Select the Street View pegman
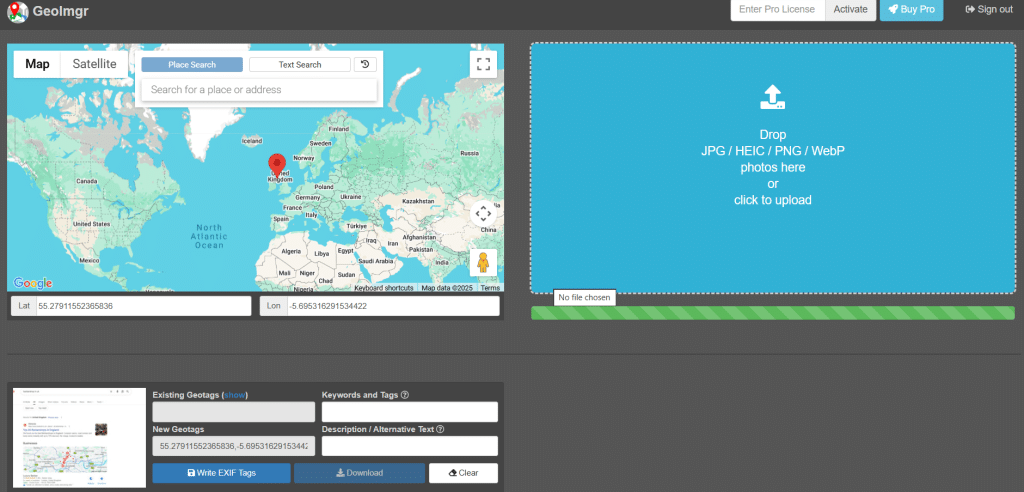Viewport: 1024px width, 492px height. [483, 263]
